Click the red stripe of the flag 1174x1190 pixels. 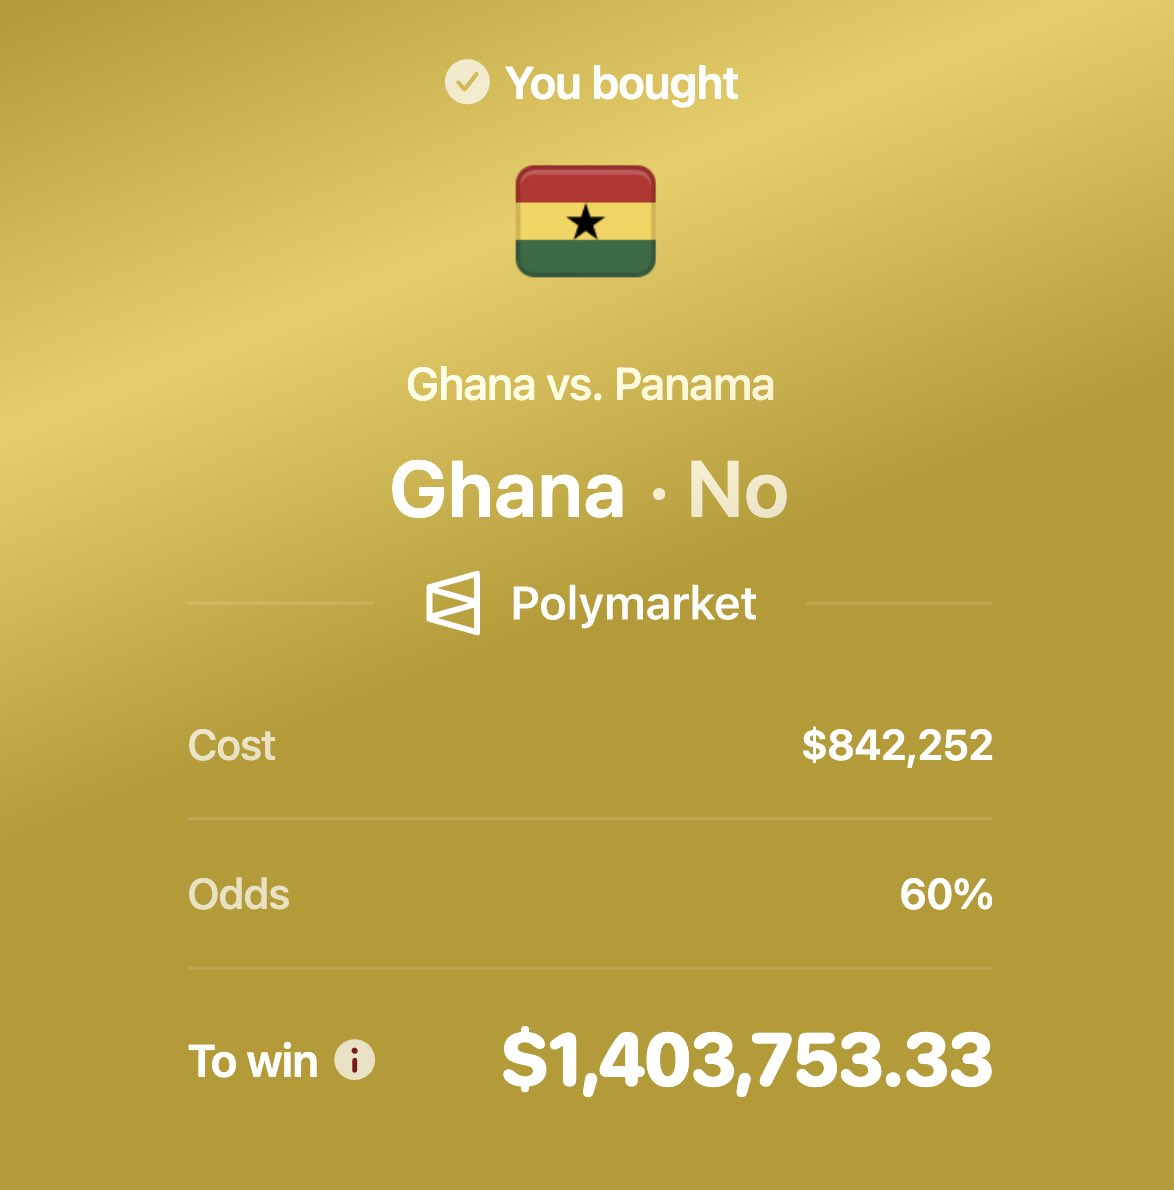pyautogui.click(x=585, y=184)
